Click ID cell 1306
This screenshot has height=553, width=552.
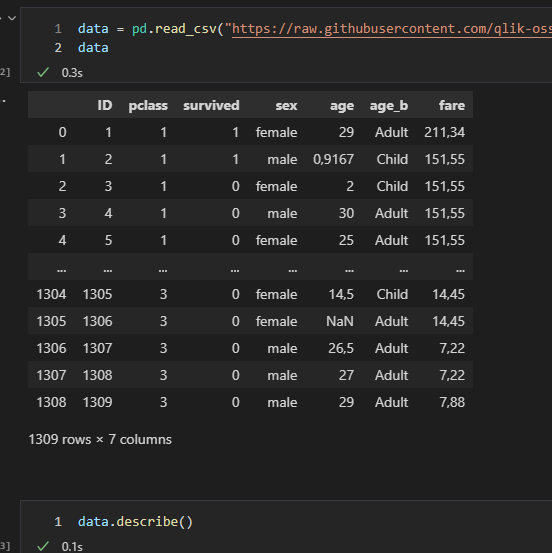pyautogui.click(x=97, y=321)
